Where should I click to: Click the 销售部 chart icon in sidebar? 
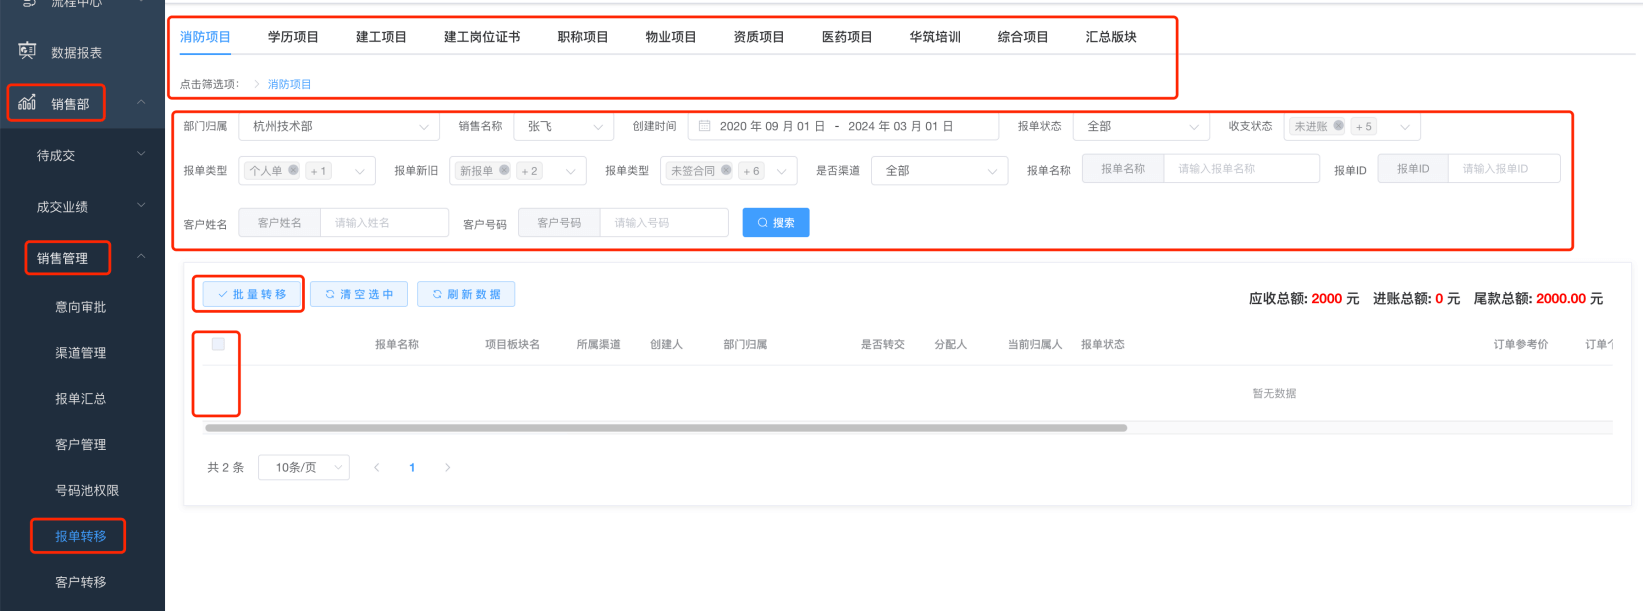(x=27, y=102)
